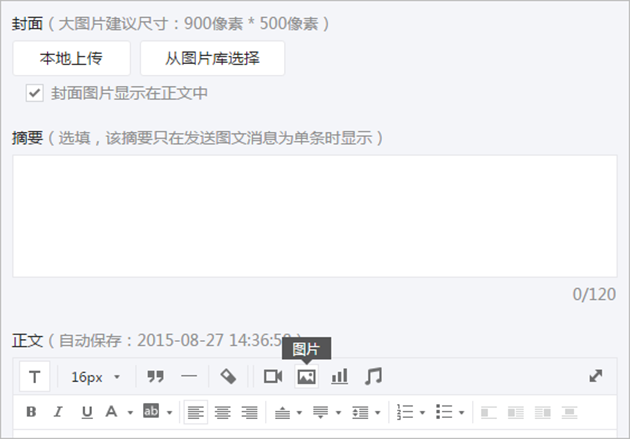Screen dimensions: 630x439
Task: Toggle bold formatting
Action: tap(31, 412)
